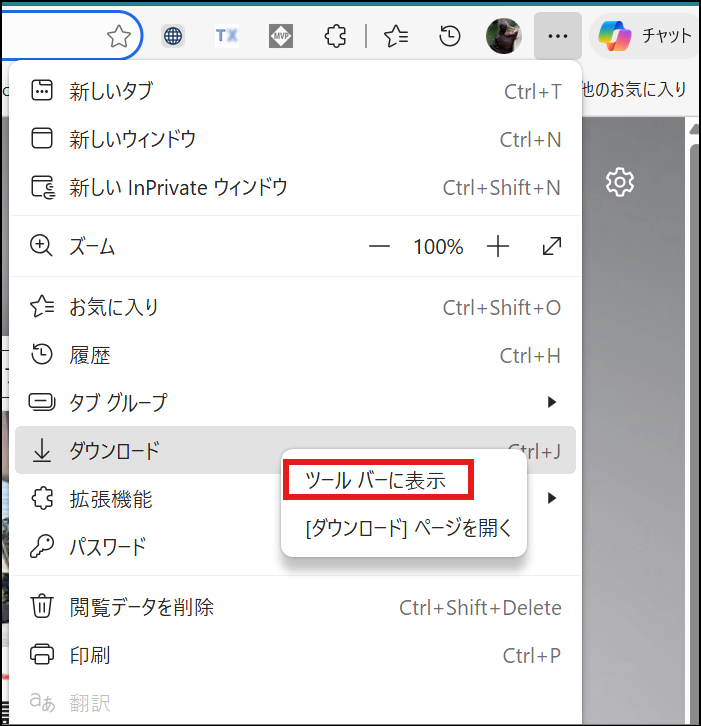Image resolution: width=701 pixels, height=726 pixels.
Task: Click the globe extension icon
Action: point(173,36)
